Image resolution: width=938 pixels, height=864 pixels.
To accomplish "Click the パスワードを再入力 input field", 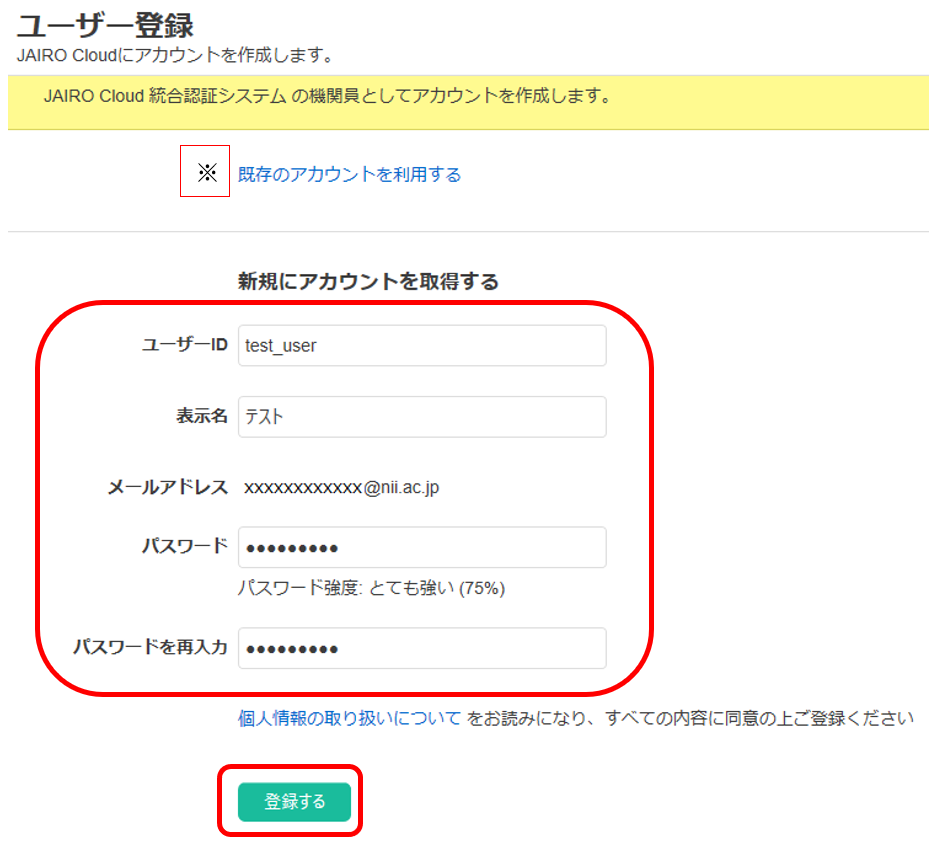I will pyautogui.click(x=421, y=648).
